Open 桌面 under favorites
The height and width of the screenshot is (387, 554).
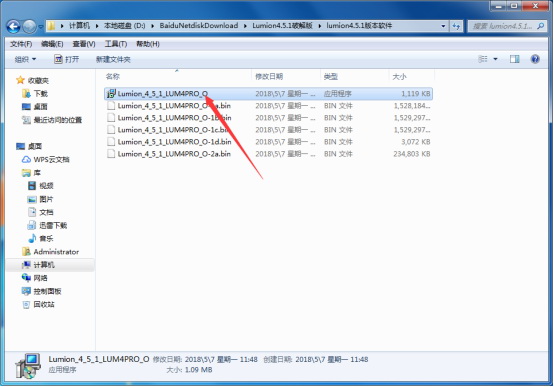(35, 107)
